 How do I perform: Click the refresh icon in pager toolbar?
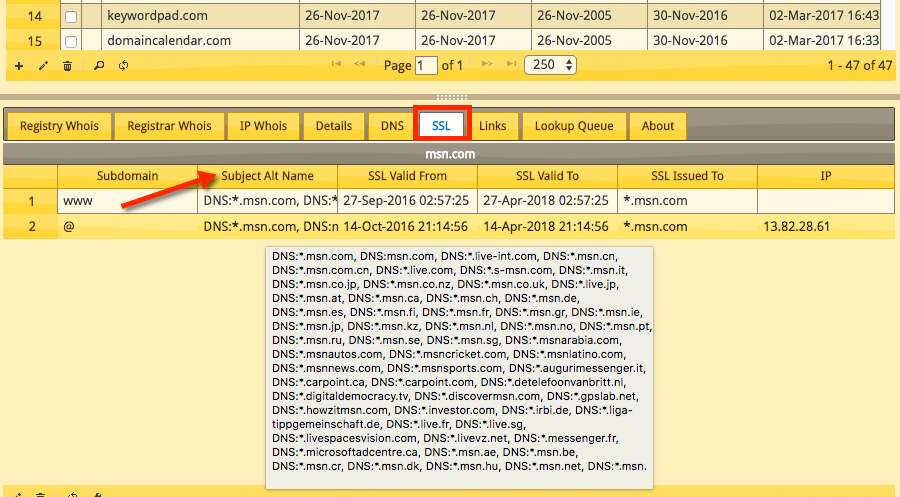[x=123, y=66]
